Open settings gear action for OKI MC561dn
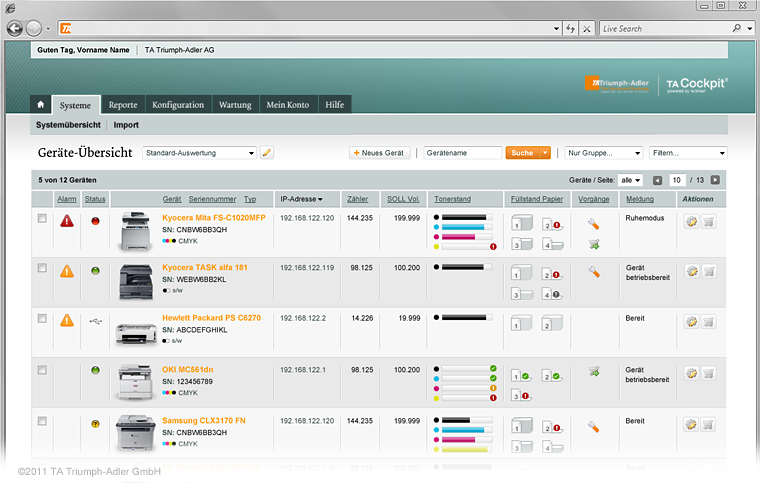This screenshot has width=760, height=483. point(692,373)
